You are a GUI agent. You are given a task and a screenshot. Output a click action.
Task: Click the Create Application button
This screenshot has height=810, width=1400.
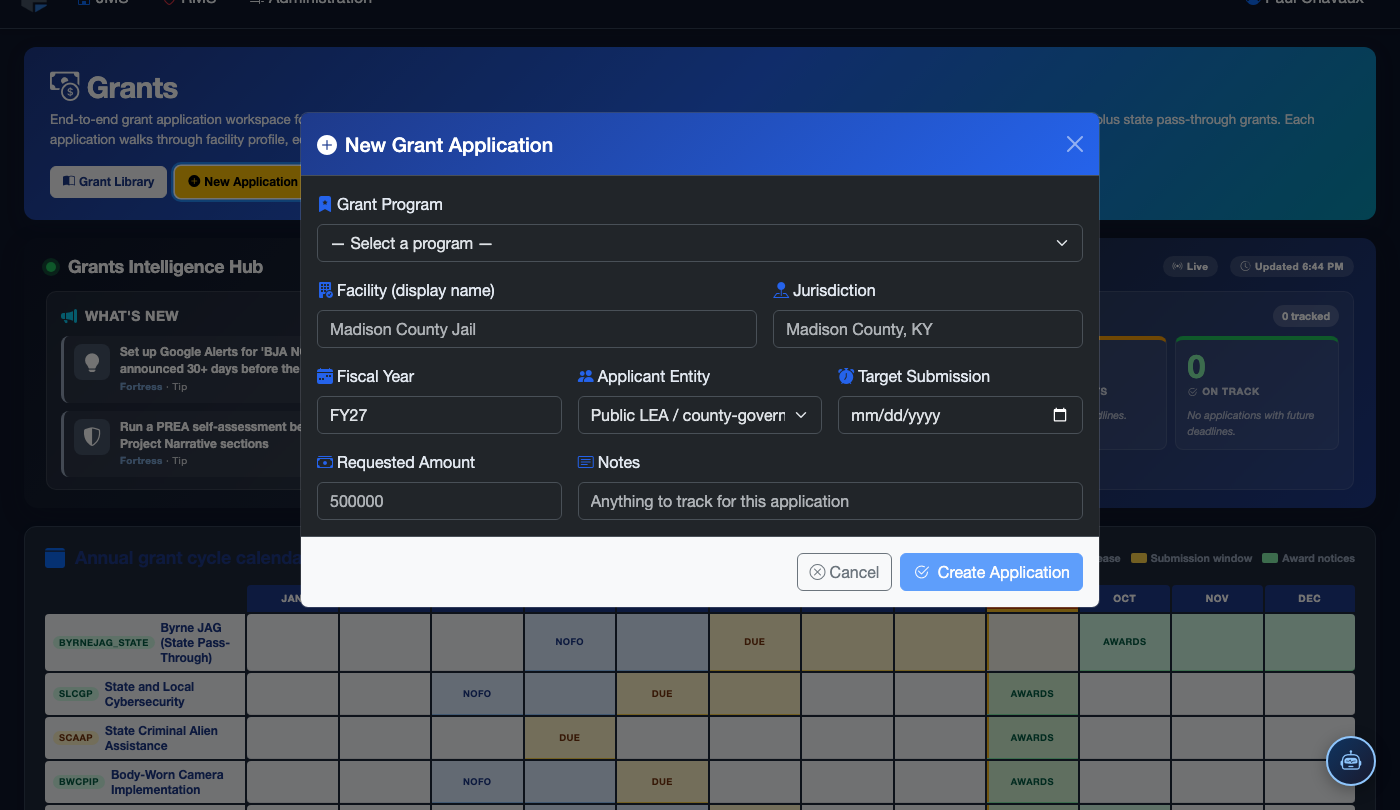991,572
